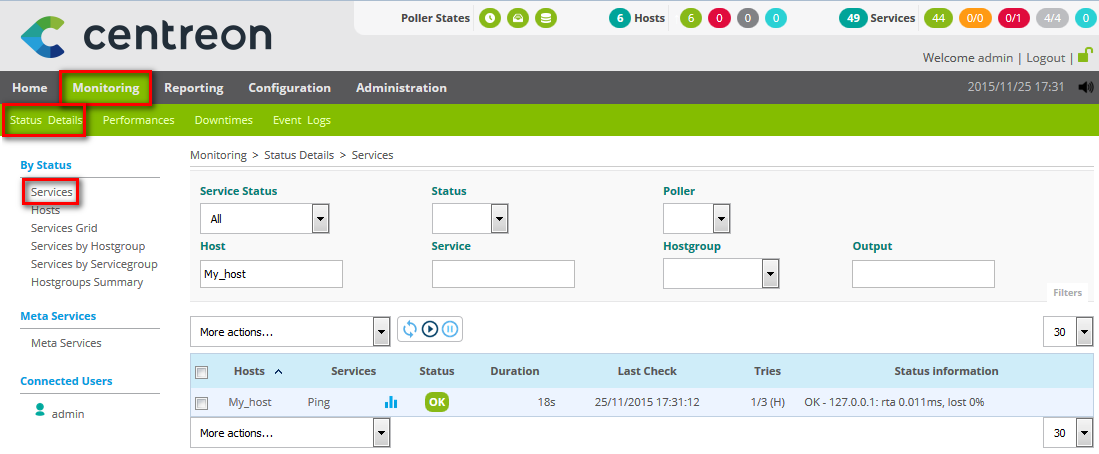Sort by the Last Check column header
This screenshot has height=454, width=1099.
(647, 371)
